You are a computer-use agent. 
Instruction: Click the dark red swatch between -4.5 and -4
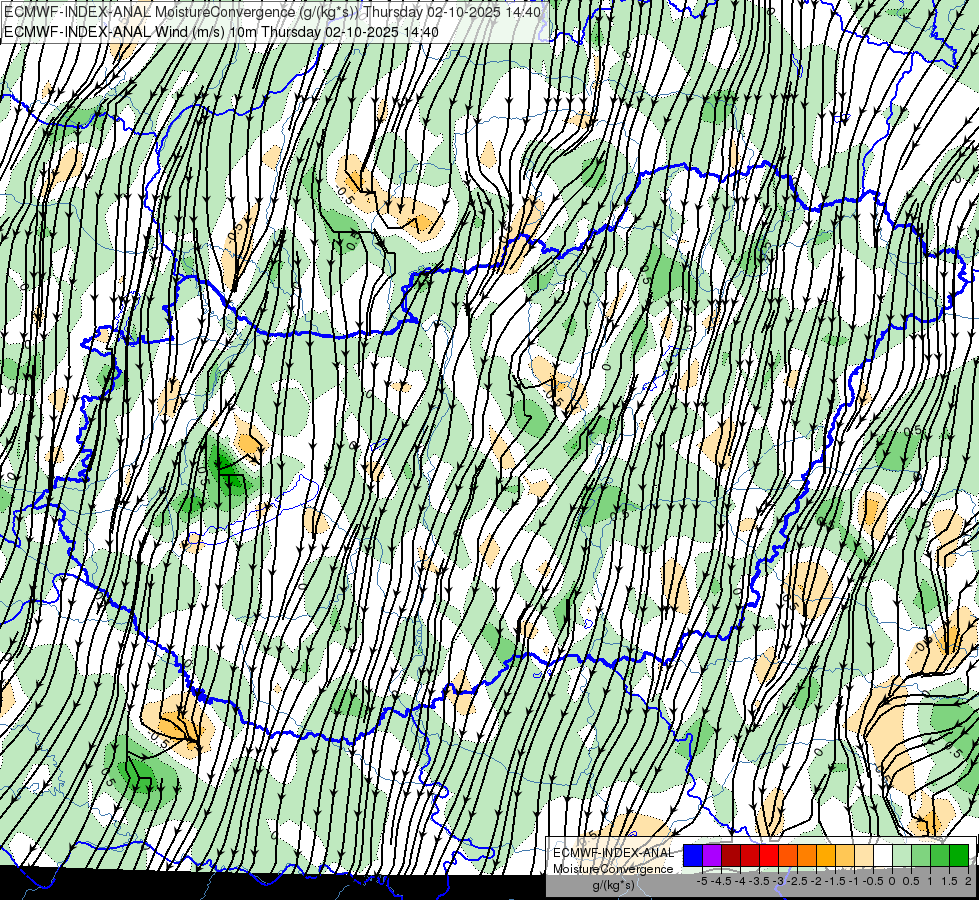731,855
